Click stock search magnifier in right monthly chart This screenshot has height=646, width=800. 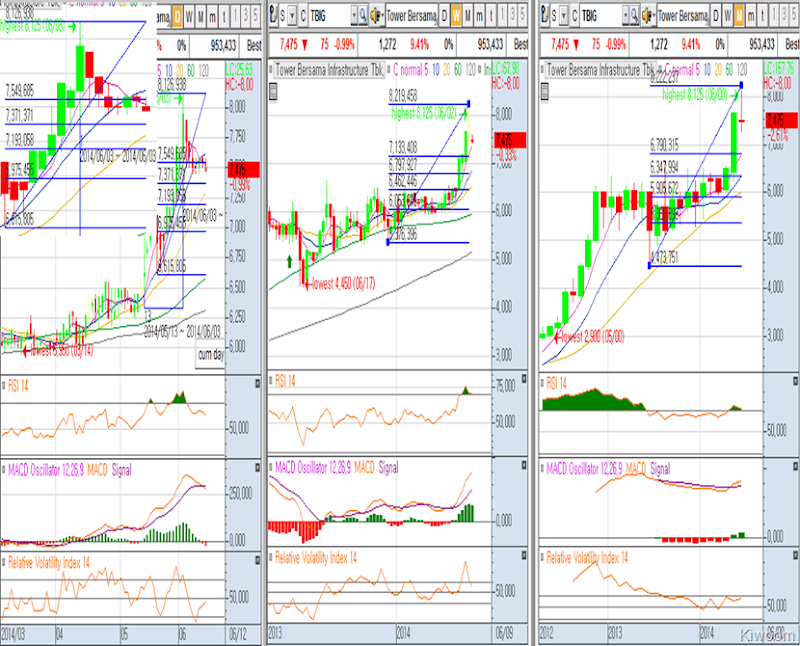point(634,16)
